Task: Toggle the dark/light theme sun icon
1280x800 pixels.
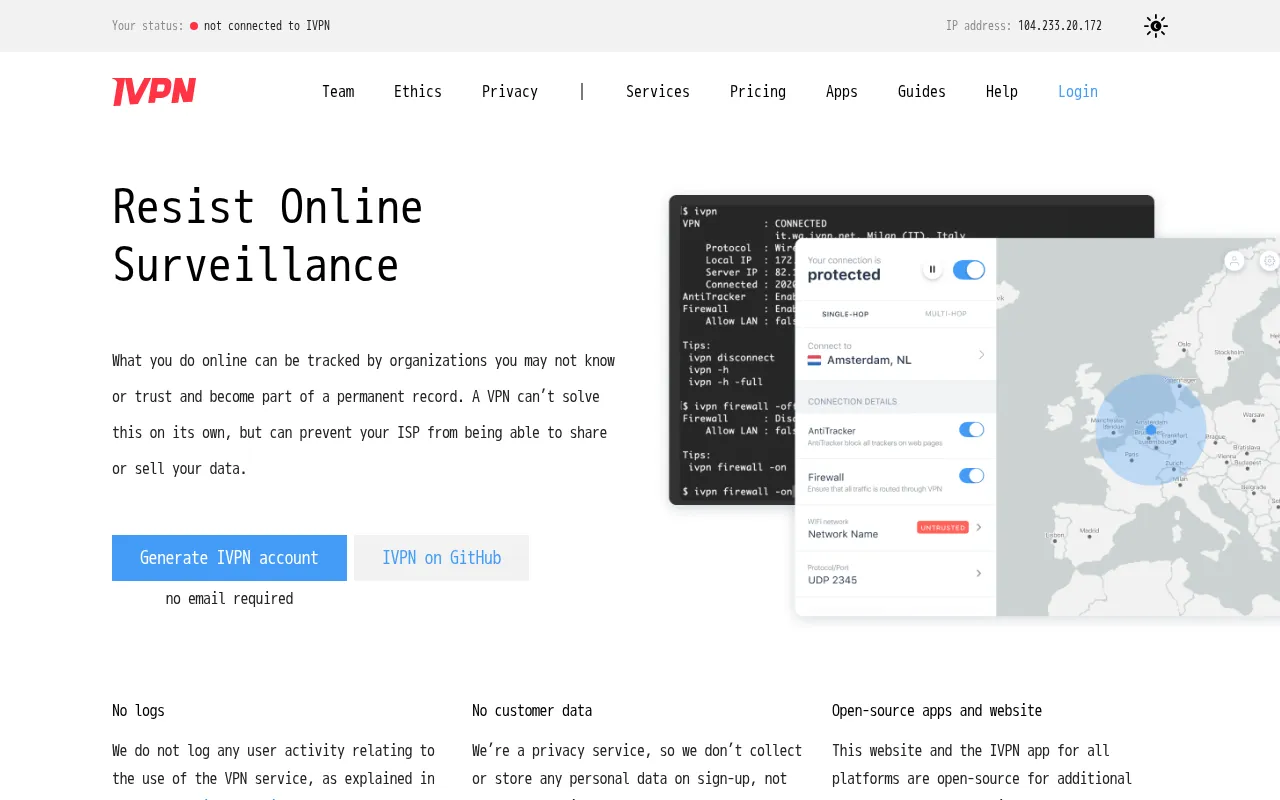Action: click(1156, 26)
